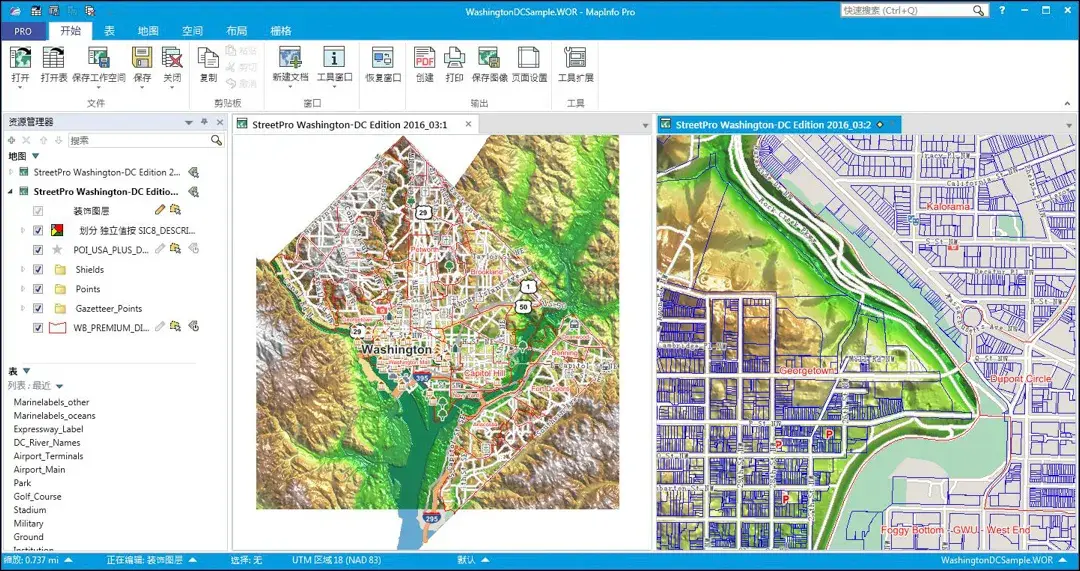The width and height of the screenshot is (1080, 571).
Task: Select Expressway_Label in the table list
Action: point(48,429)
